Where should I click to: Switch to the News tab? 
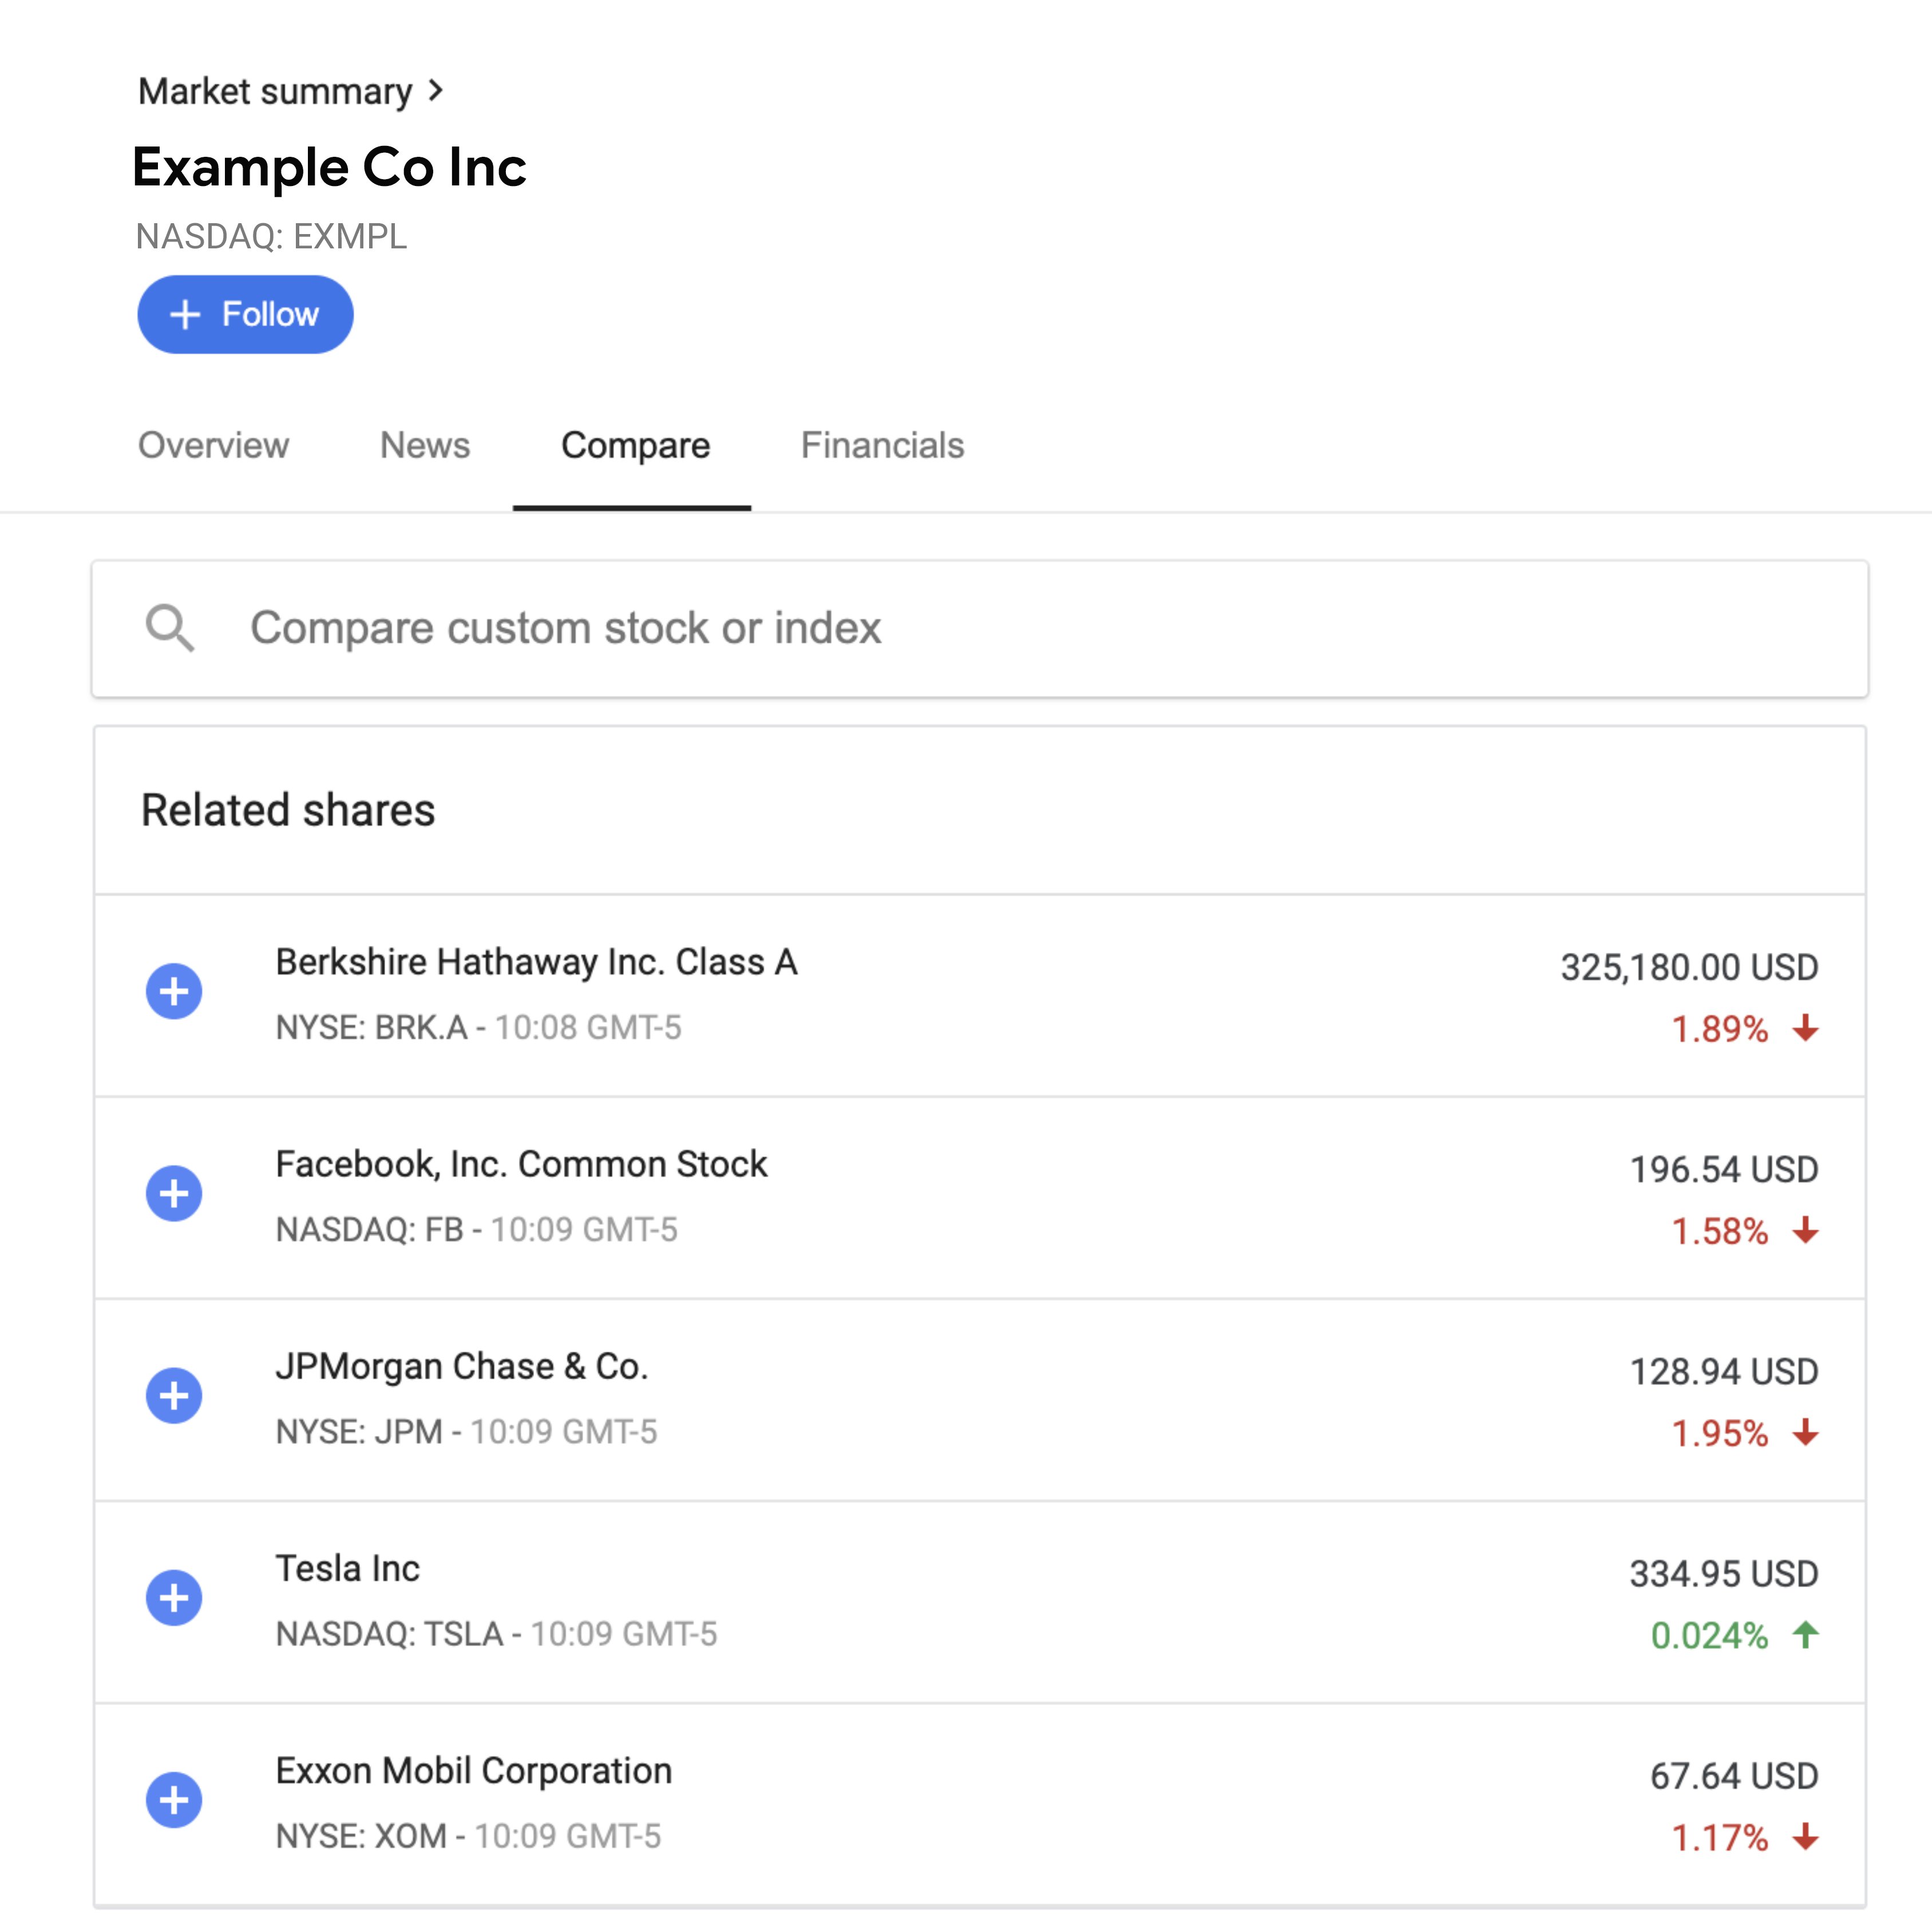point(425,445)
